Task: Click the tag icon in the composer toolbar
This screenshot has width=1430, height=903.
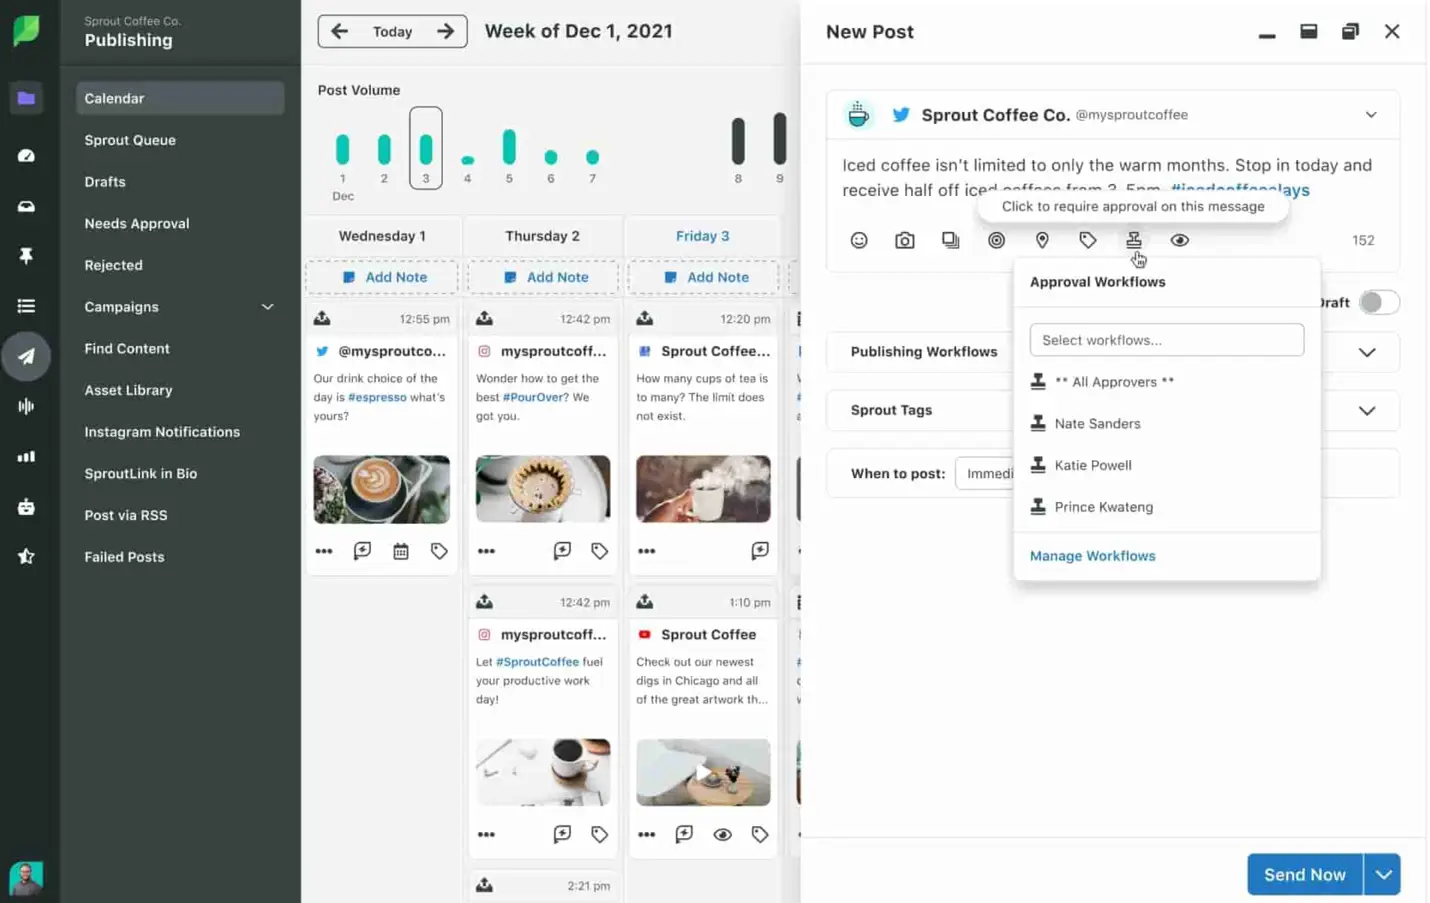Action: pyautogui.click(x=1088, y=240)
